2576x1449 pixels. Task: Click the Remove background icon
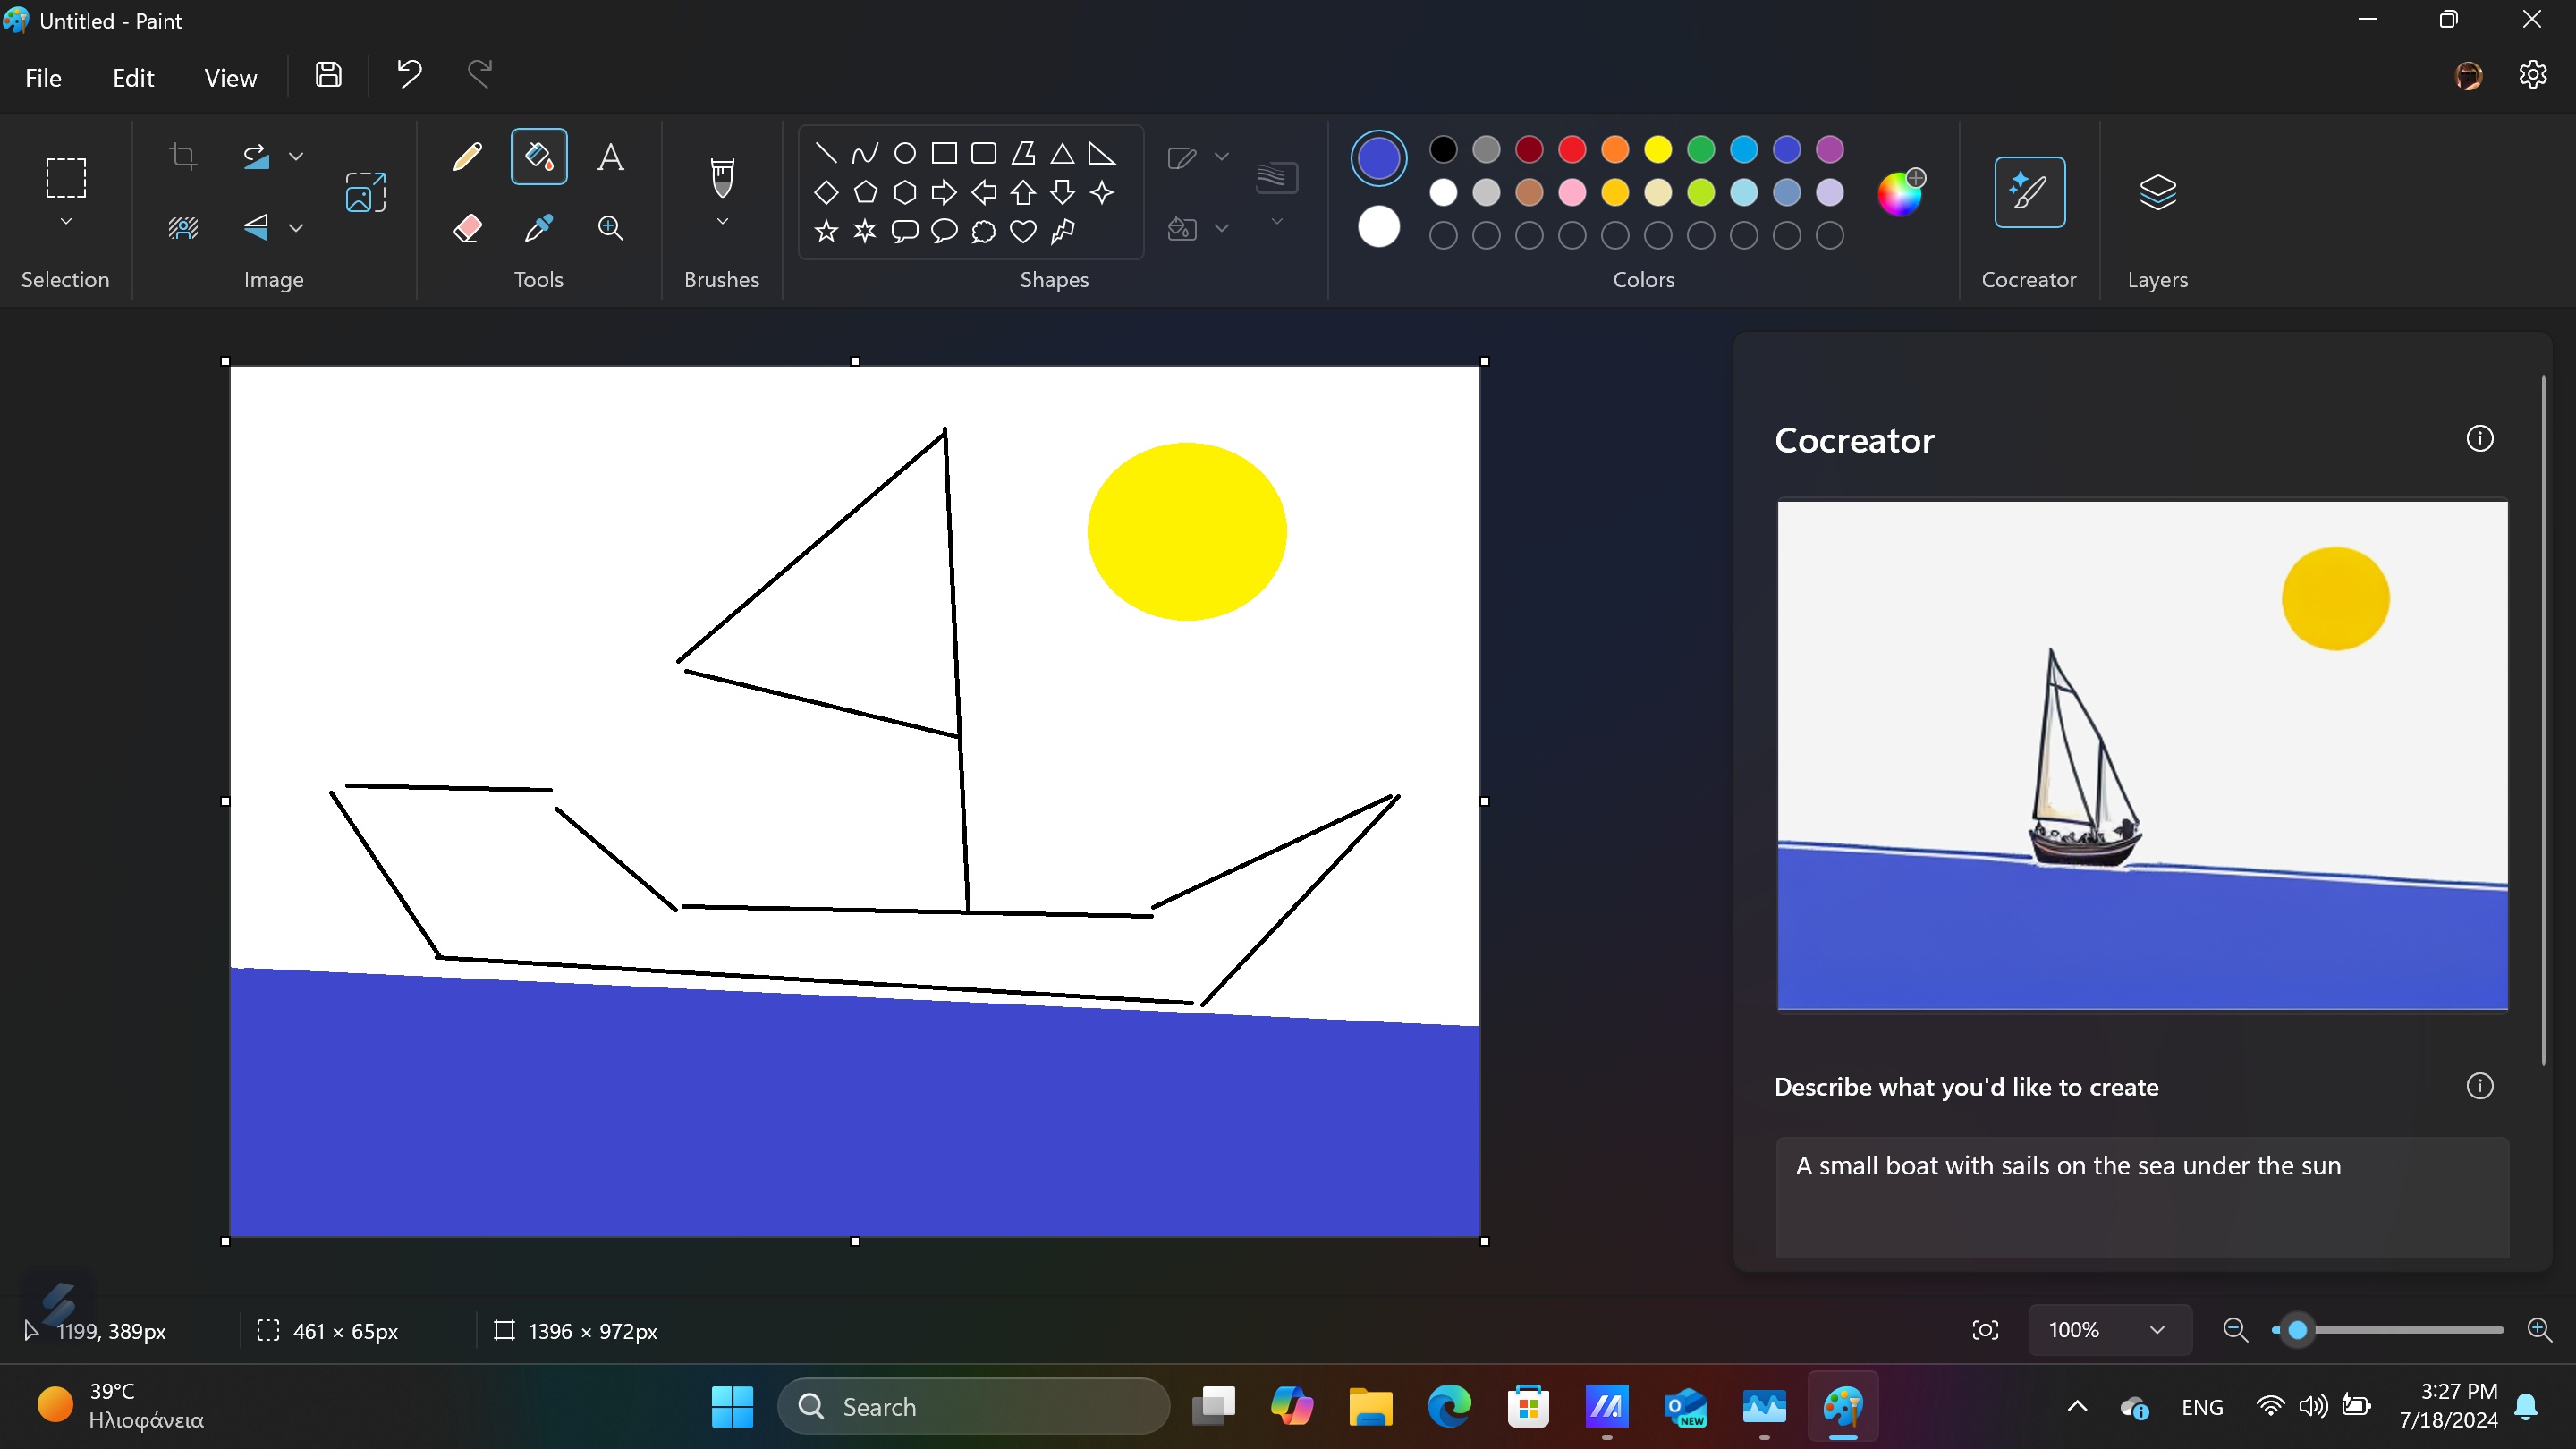coord(183,229)
